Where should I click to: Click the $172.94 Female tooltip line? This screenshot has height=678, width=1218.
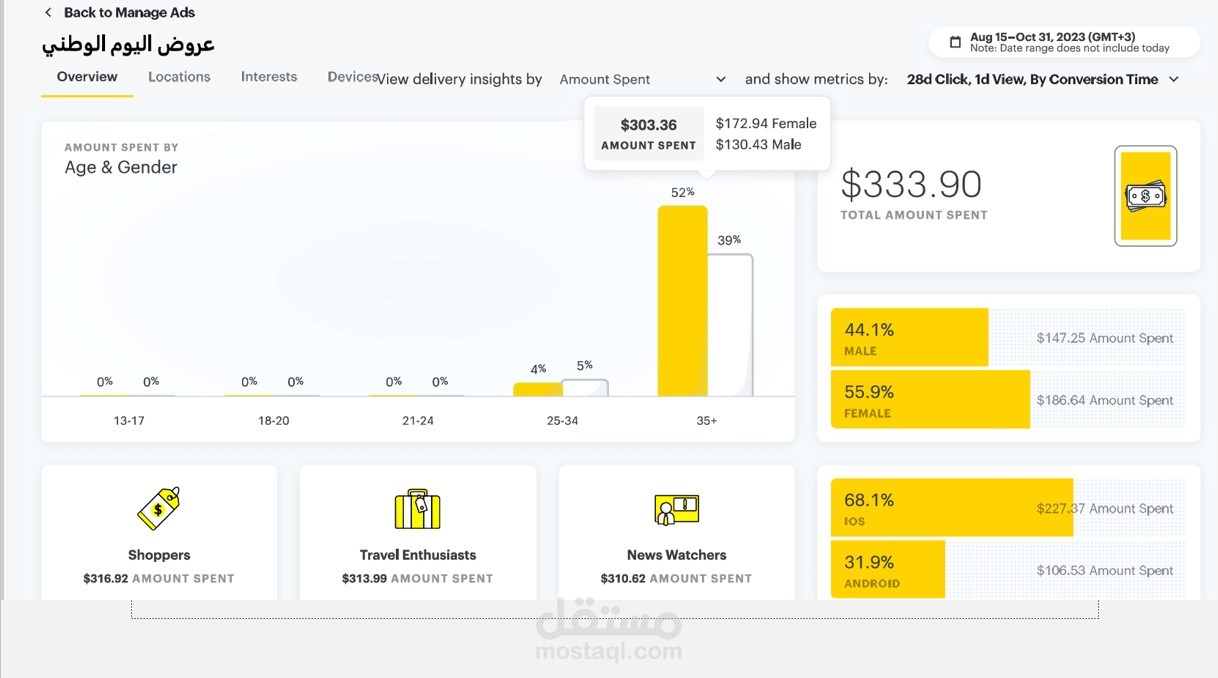point(766,124)
